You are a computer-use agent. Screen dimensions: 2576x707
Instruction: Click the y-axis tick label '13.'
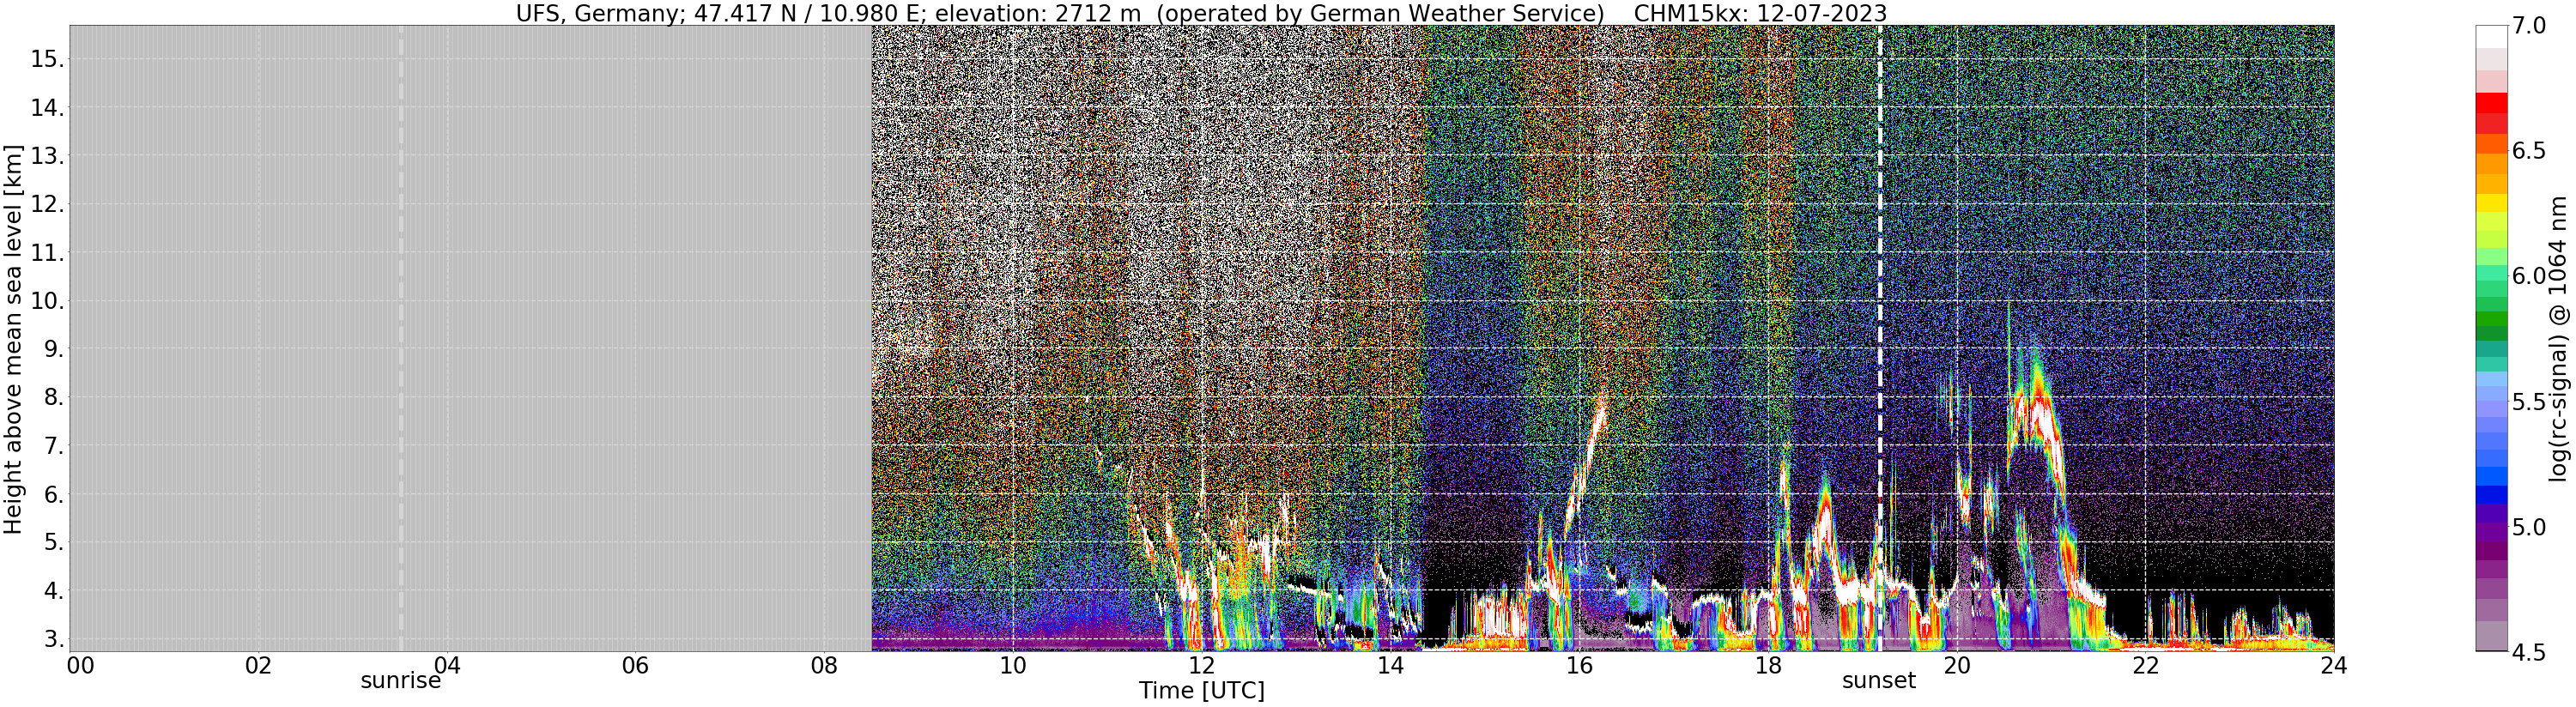[47, 156]
